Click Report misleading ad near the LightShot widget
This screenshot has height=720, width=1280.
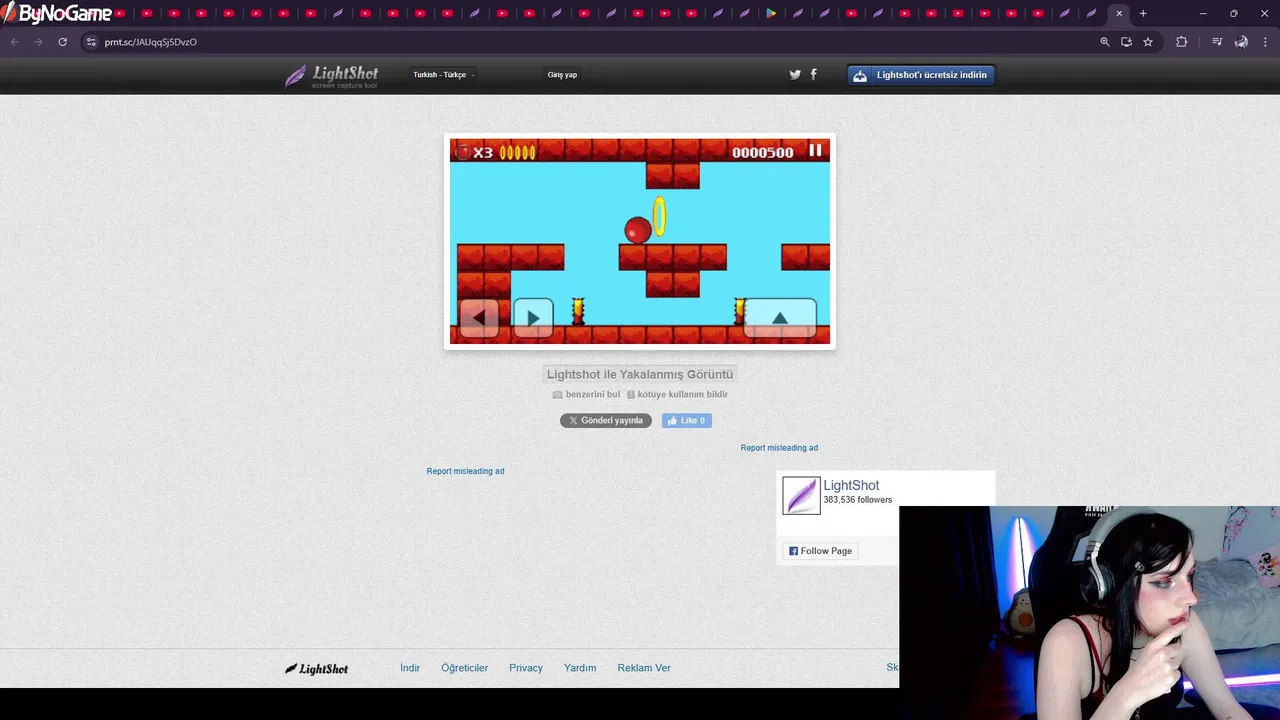[x=779, y=448]
